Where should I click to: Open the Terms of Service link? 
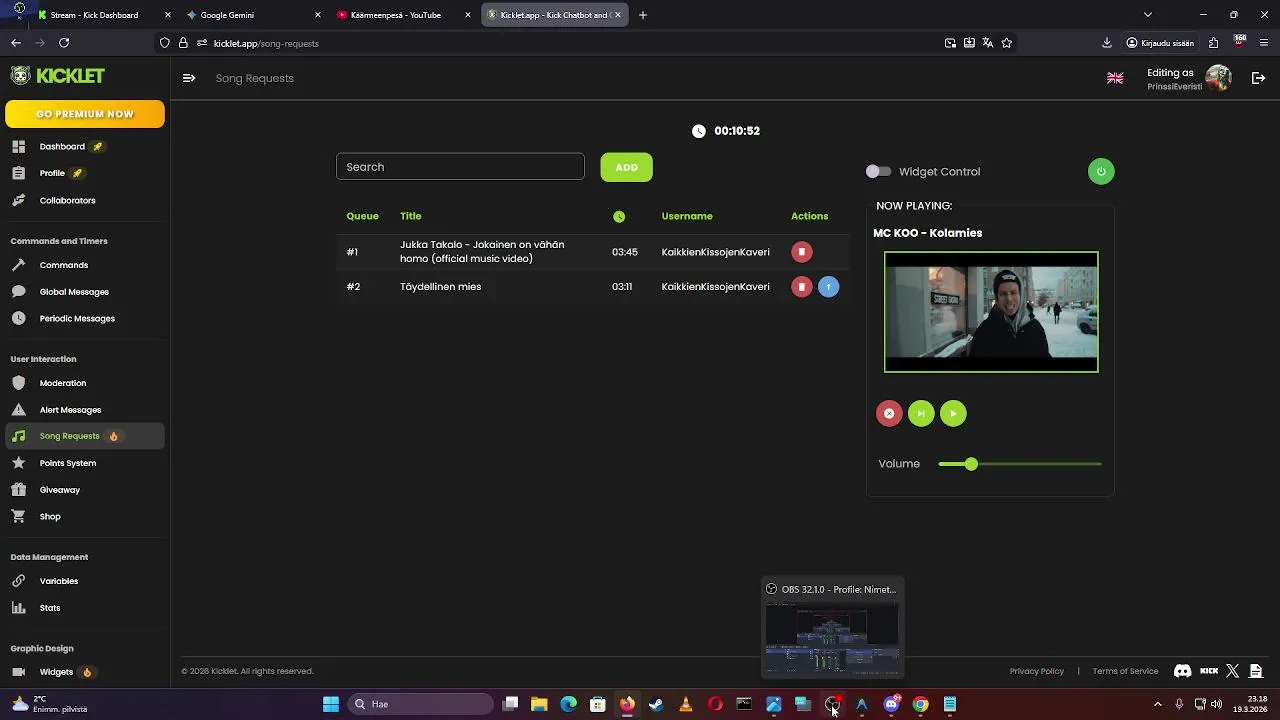[1125, 671]
